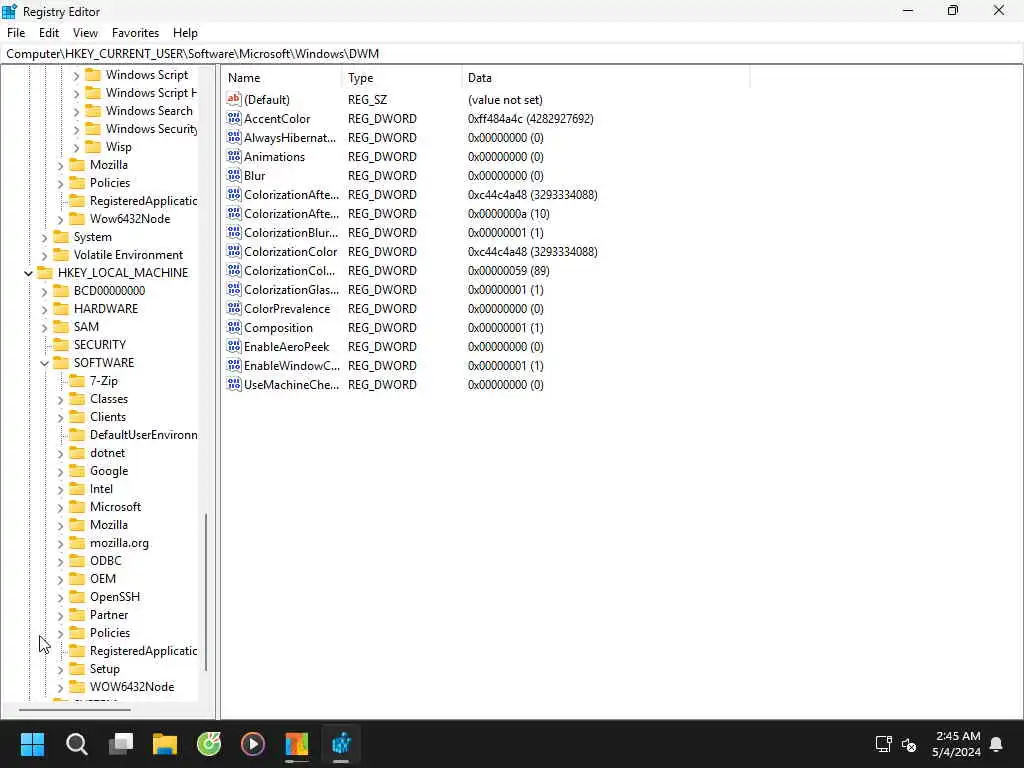Viewport: 1024px width, 768px height.
Task: Expand the BCD00000000 key
Action: click(x=44, y=291)
